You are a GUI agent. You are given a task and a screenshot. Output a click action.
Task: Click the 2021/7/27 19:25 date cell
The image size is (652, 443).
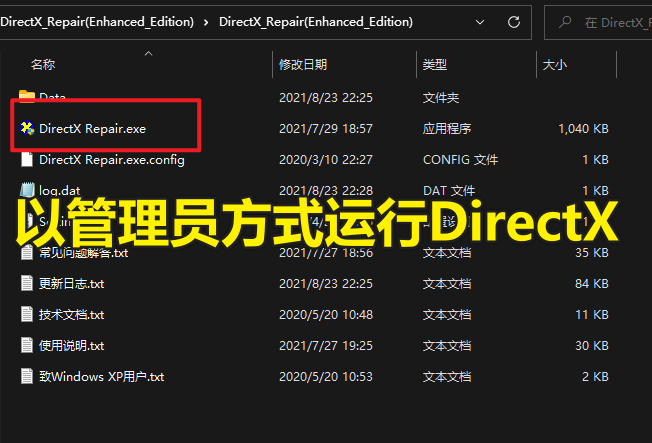pos(326,346)
